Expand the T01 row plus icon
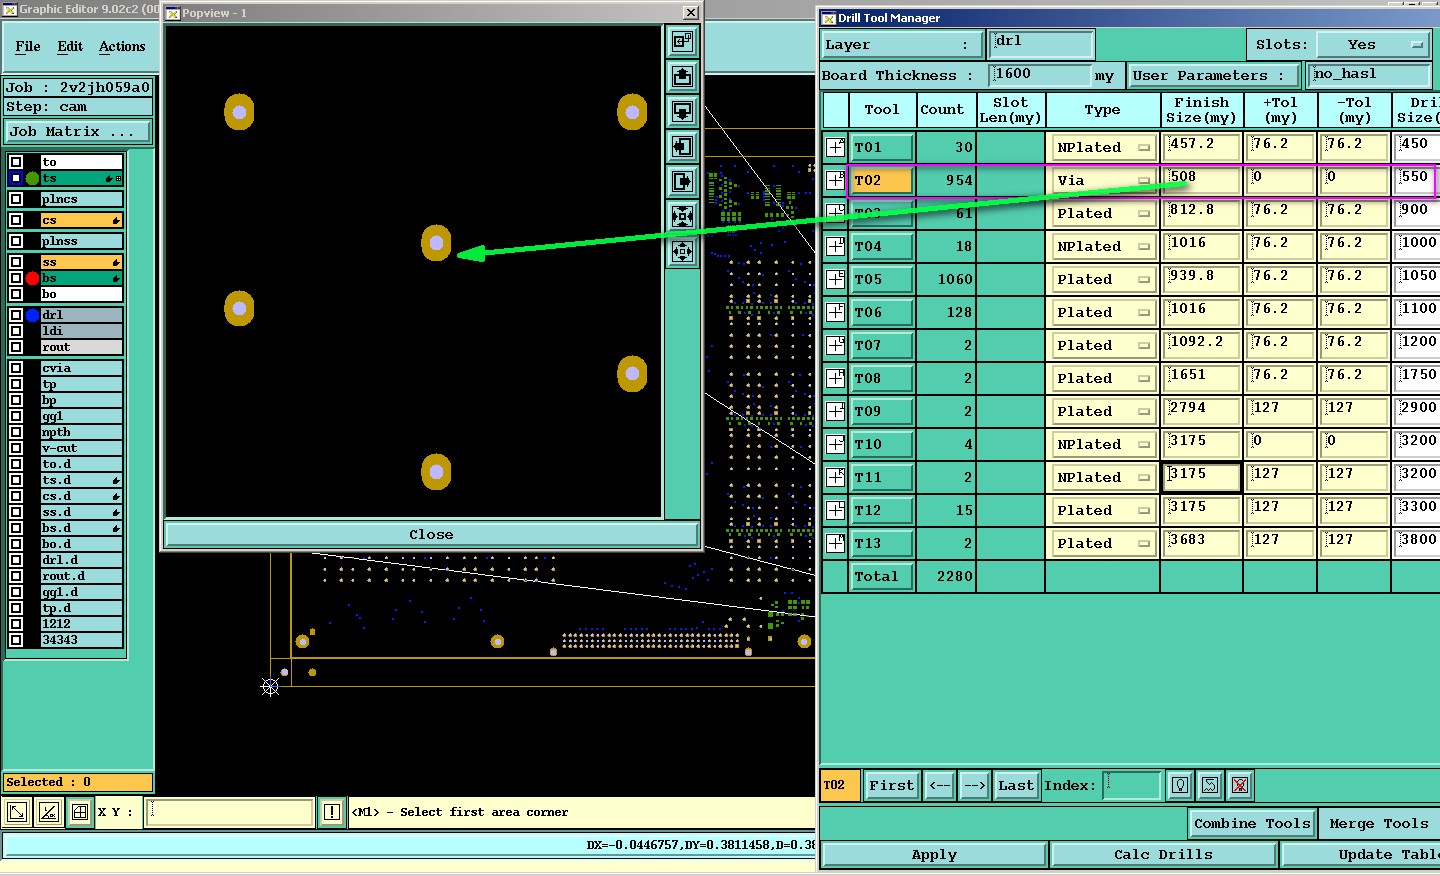Image resolution: width=1440 pixels, height=876 pixels. pos(836,147)
